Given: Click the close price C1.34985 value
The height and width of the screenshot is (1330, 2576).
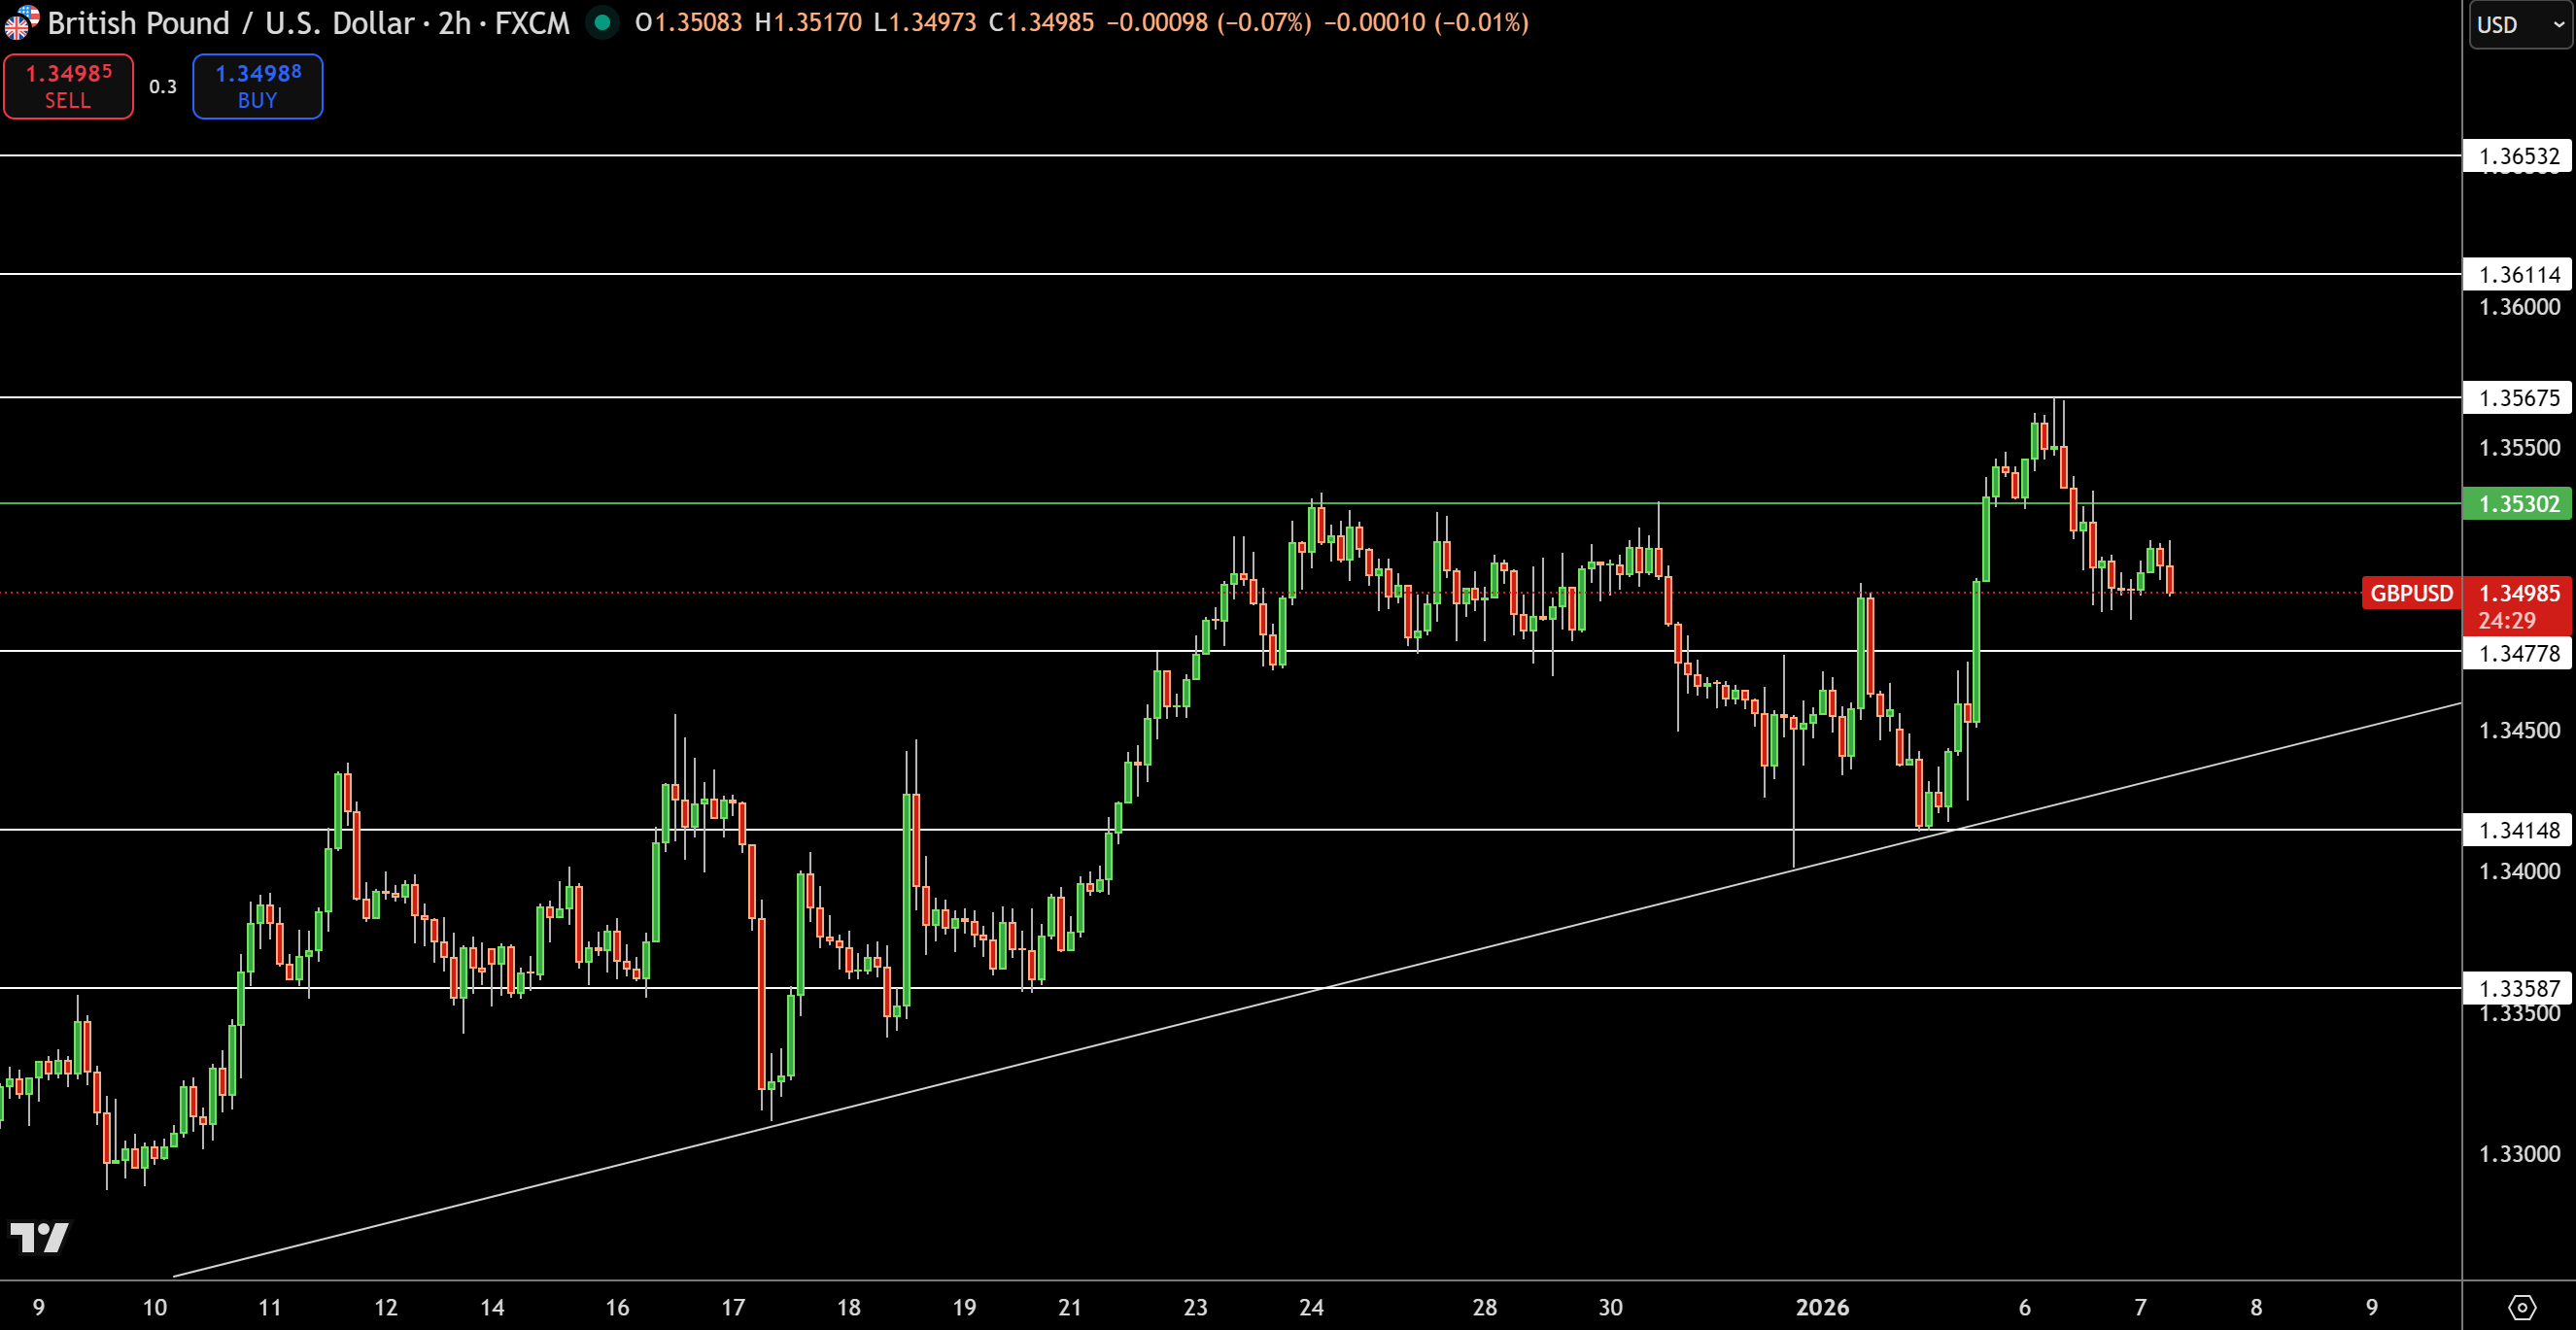Looking at the screenshot, I should [x=1041, y=22].
